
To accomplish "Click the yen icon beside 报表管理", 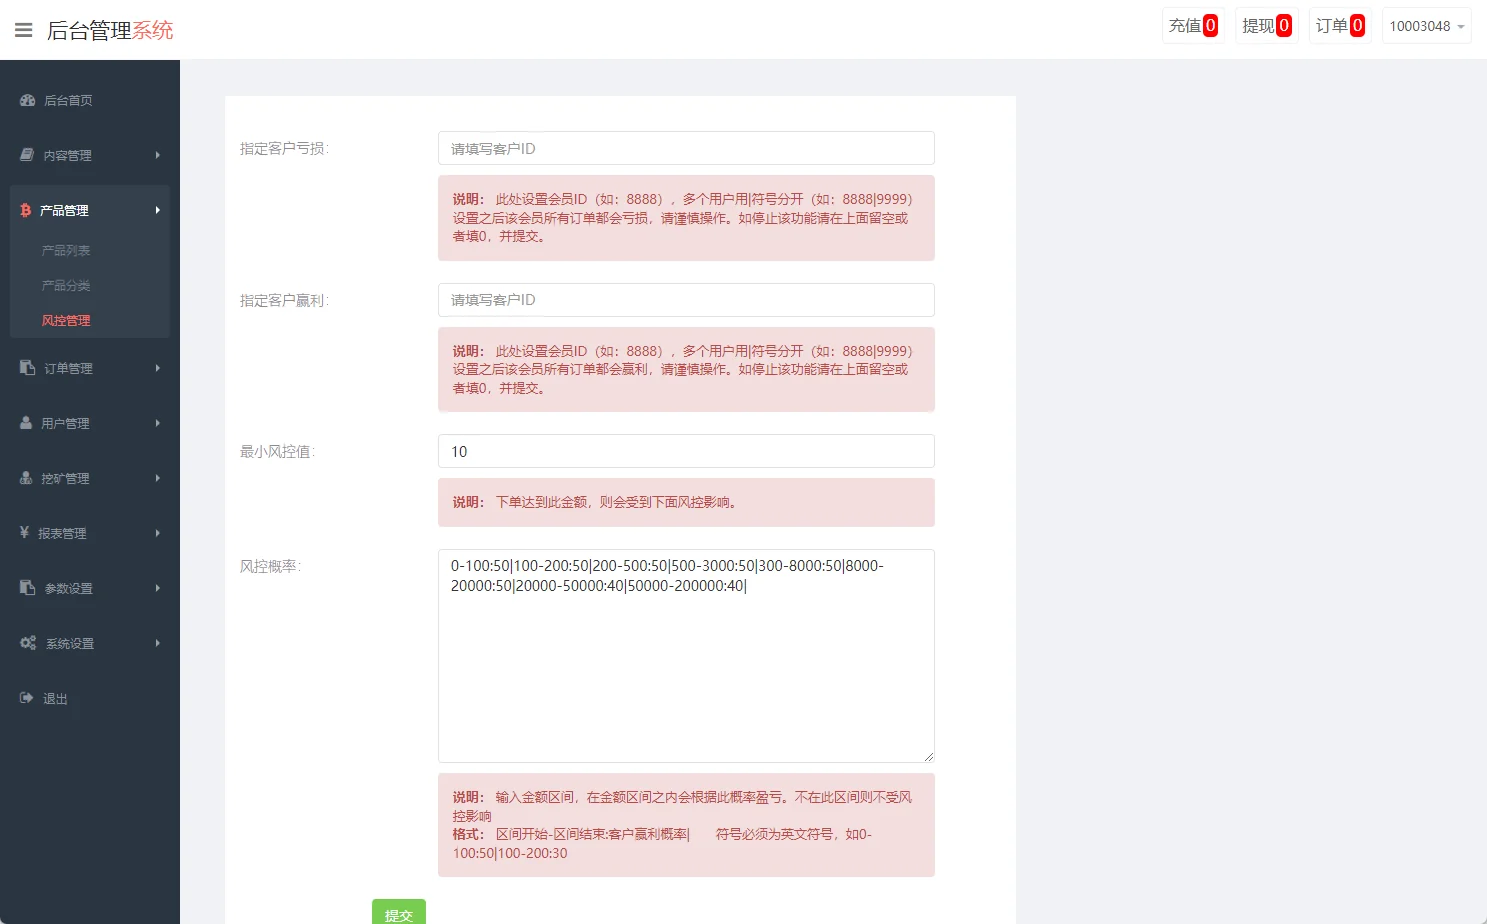I will tap(25, 533).
